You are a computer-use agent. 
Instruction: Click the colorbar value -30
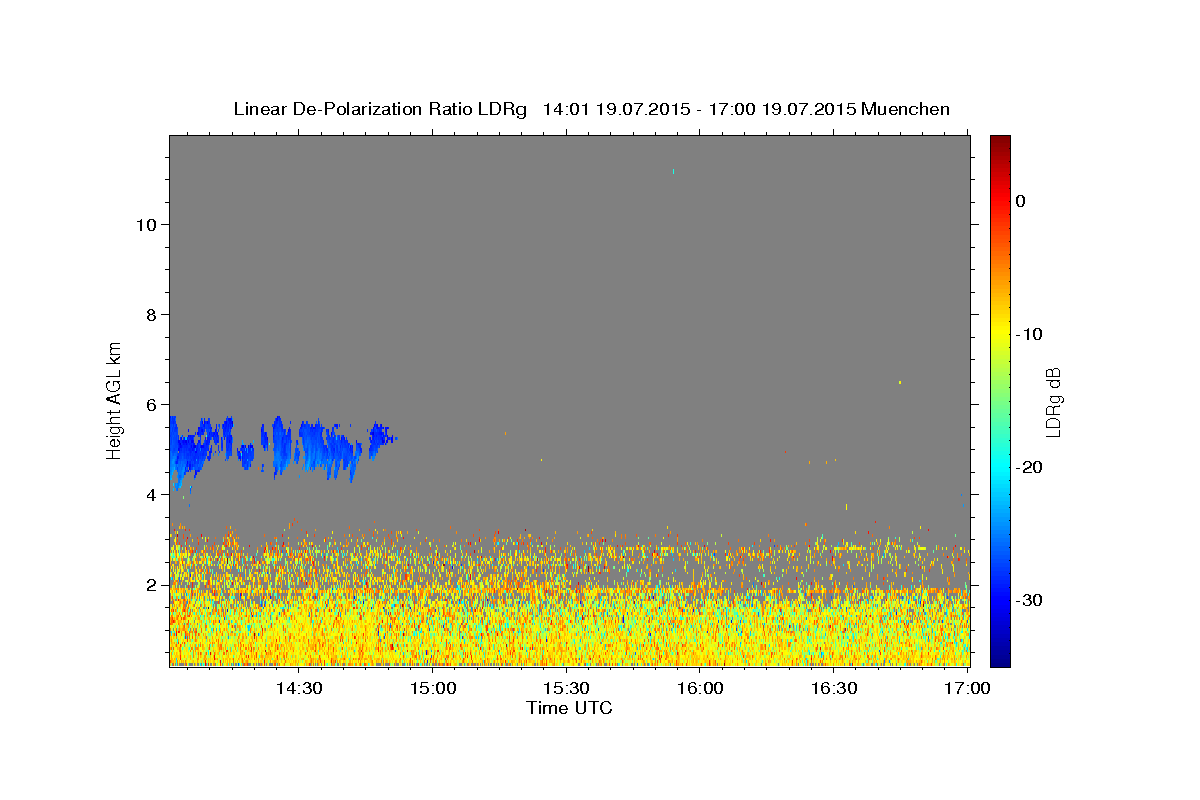coord(1031,600)
